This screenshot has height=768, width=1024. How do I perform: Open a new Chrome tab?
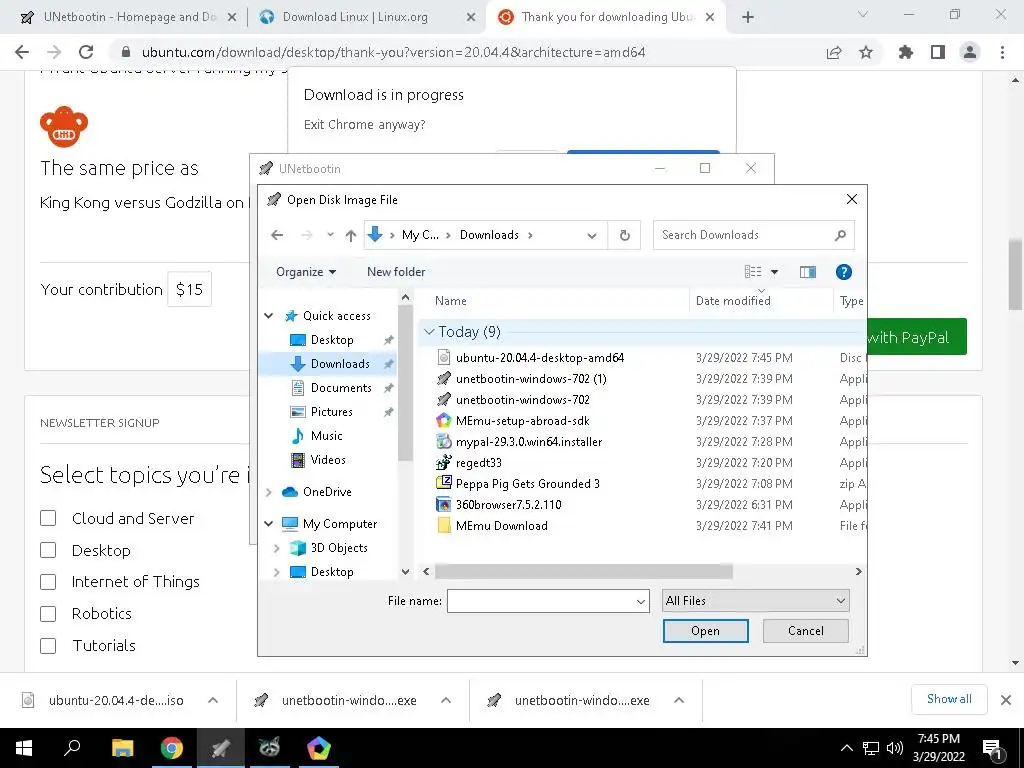click(748, 17)
